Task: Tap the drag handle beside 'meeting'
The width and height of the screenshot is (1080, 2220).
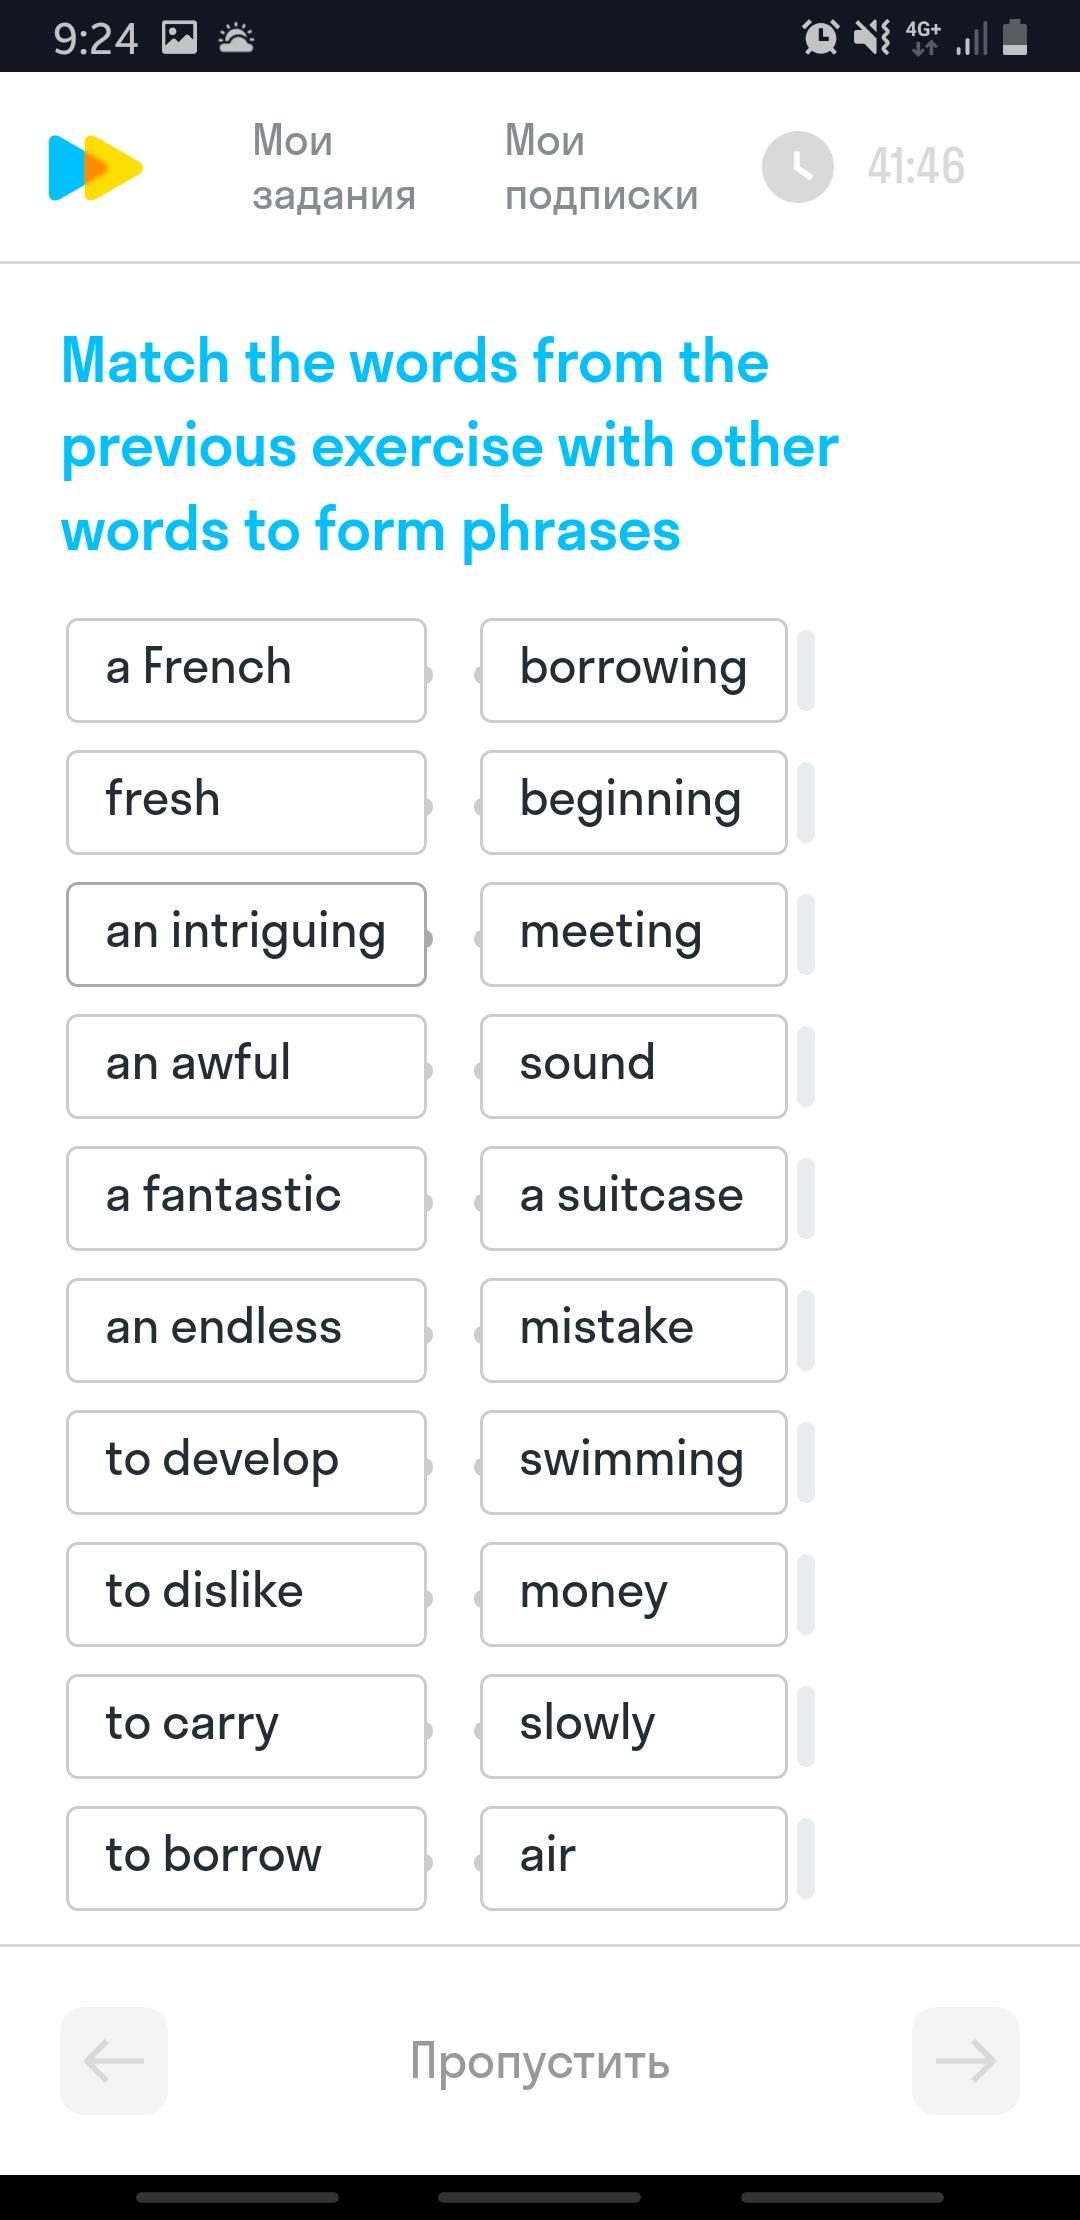Action: point(806,934)
